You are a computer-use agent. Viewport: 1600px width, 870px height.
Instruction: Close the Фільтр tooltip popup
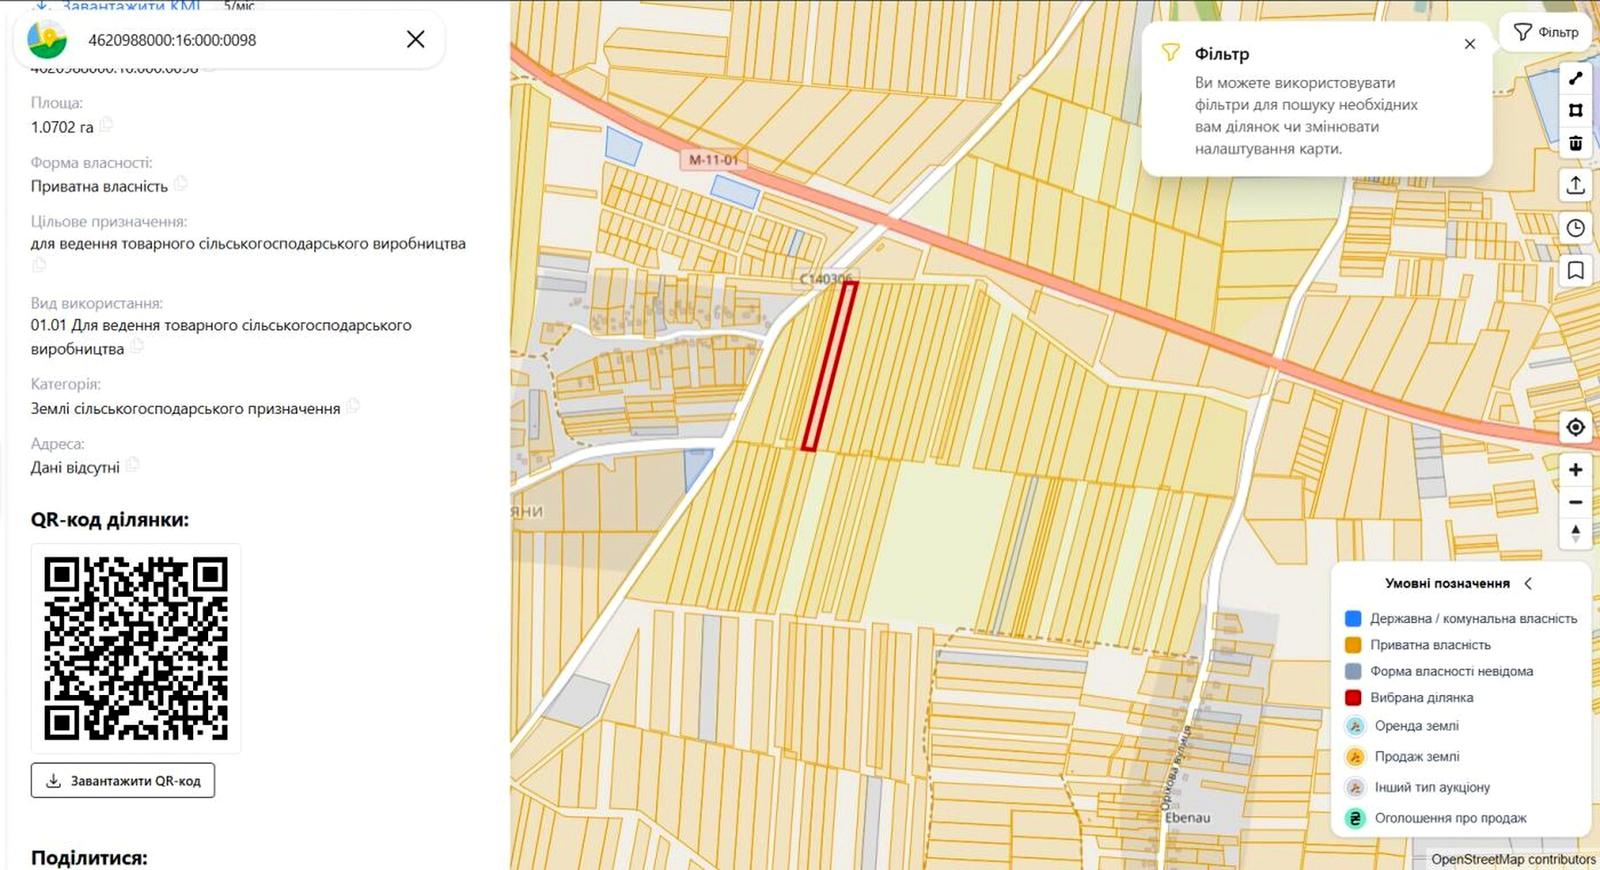click(1469, 44)
